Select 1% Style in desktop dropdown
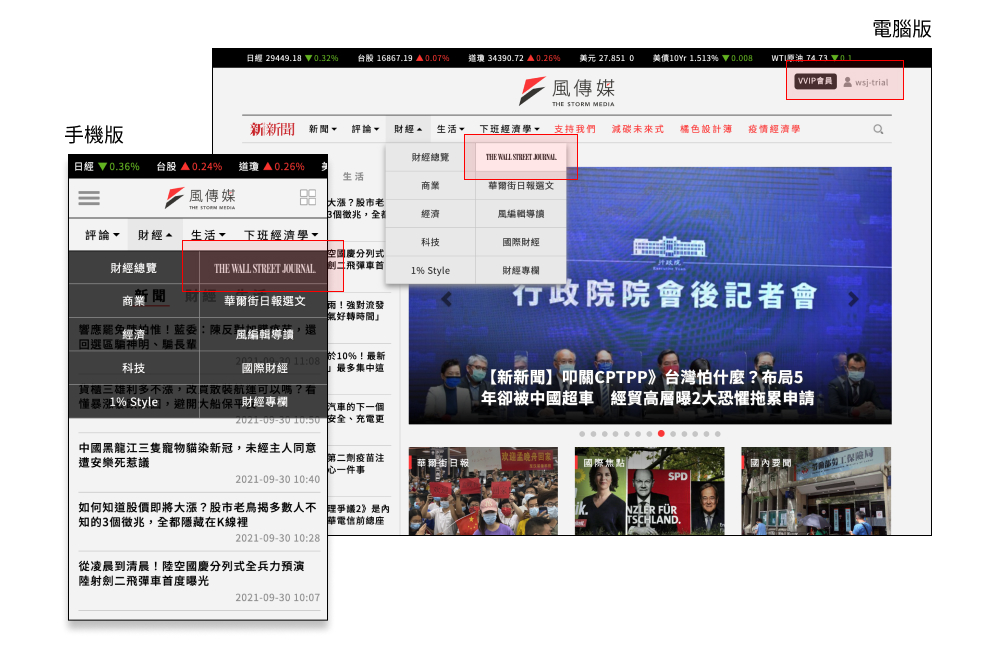This screenshot has height=660, width=1000. (430, 270)
